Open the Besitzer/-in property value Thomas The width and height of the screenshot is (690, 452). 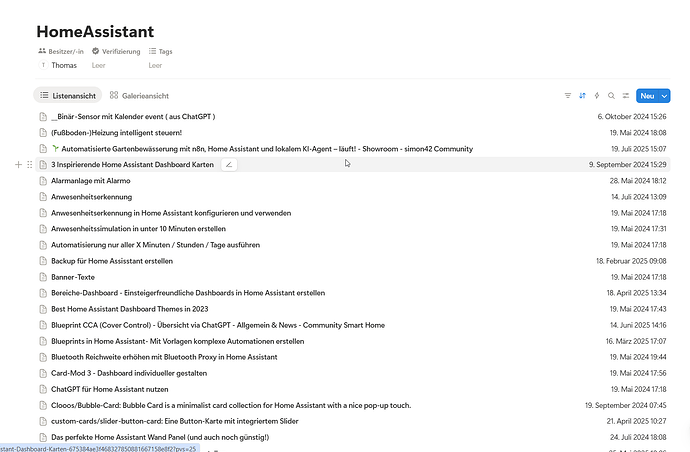click(x=64, y=65)
